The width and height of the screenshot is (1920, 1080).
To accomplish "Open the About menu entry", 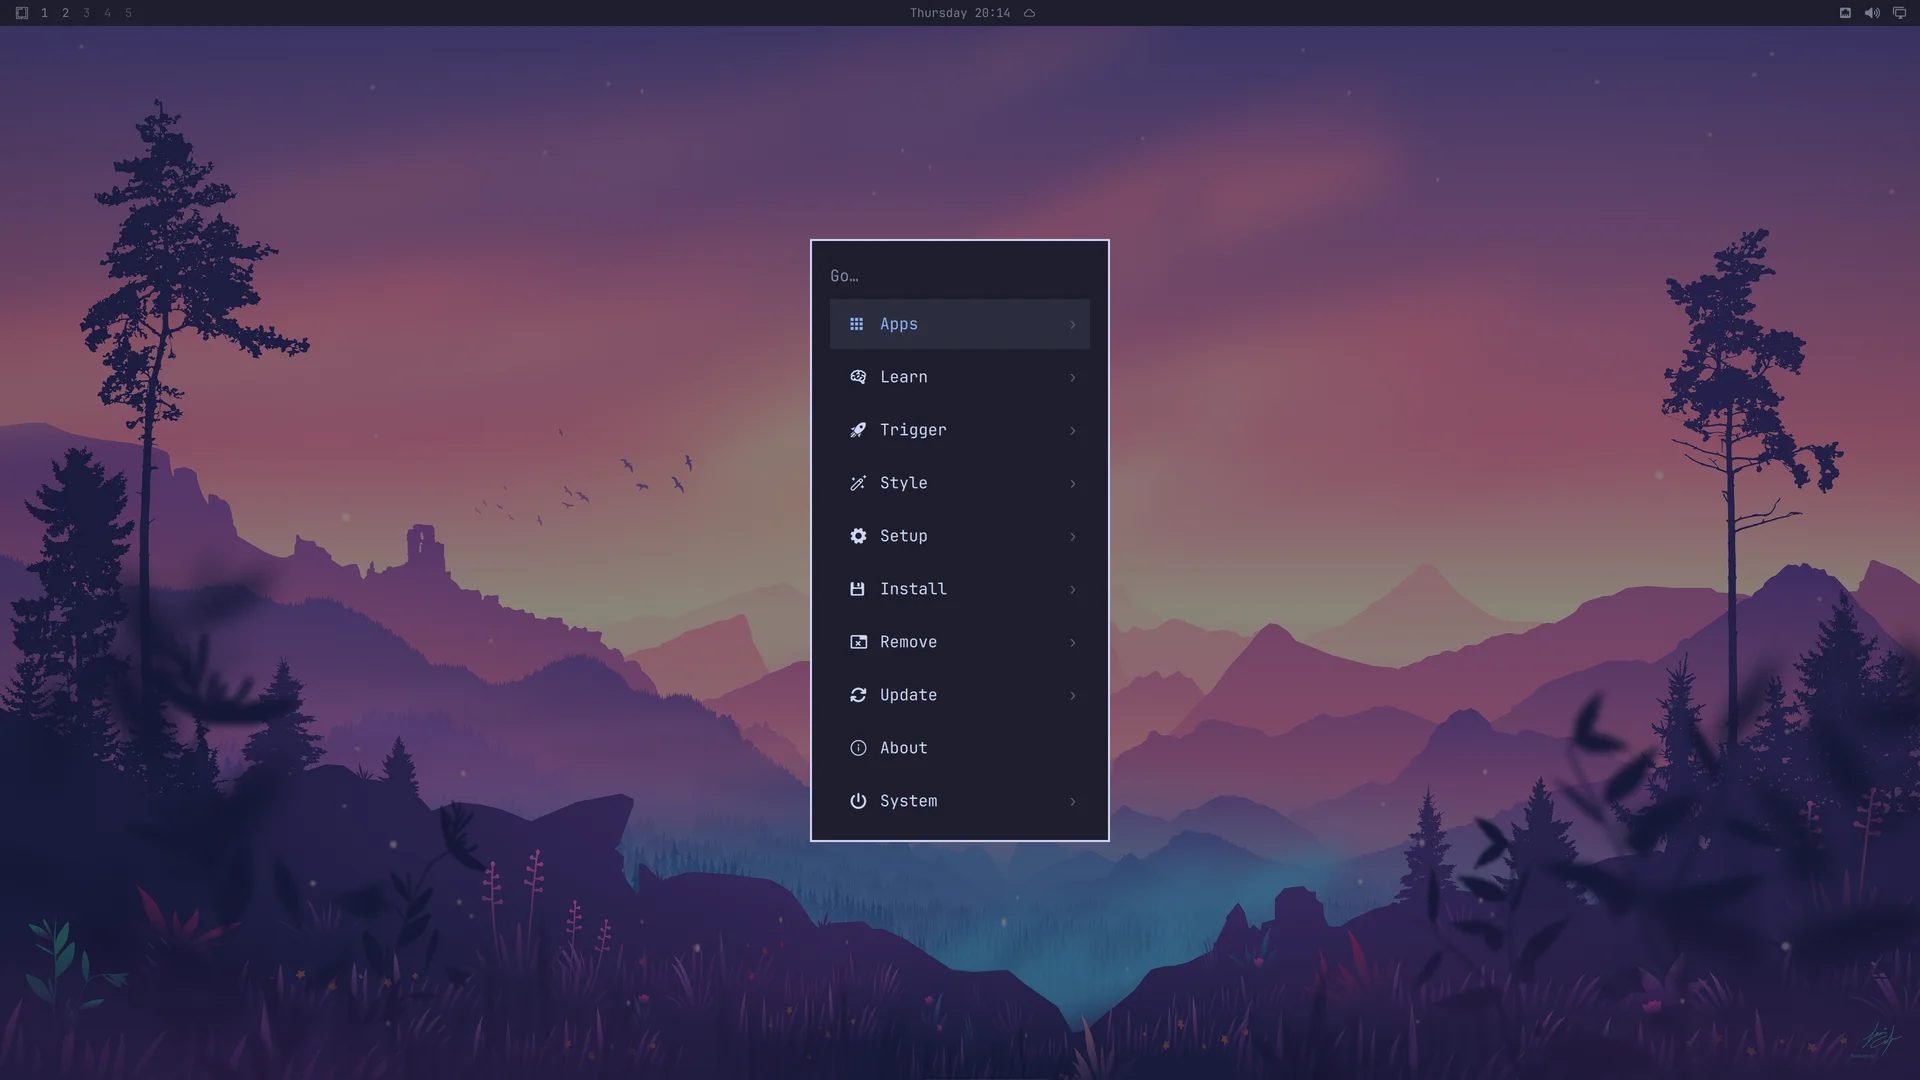I will coord(960,748).
